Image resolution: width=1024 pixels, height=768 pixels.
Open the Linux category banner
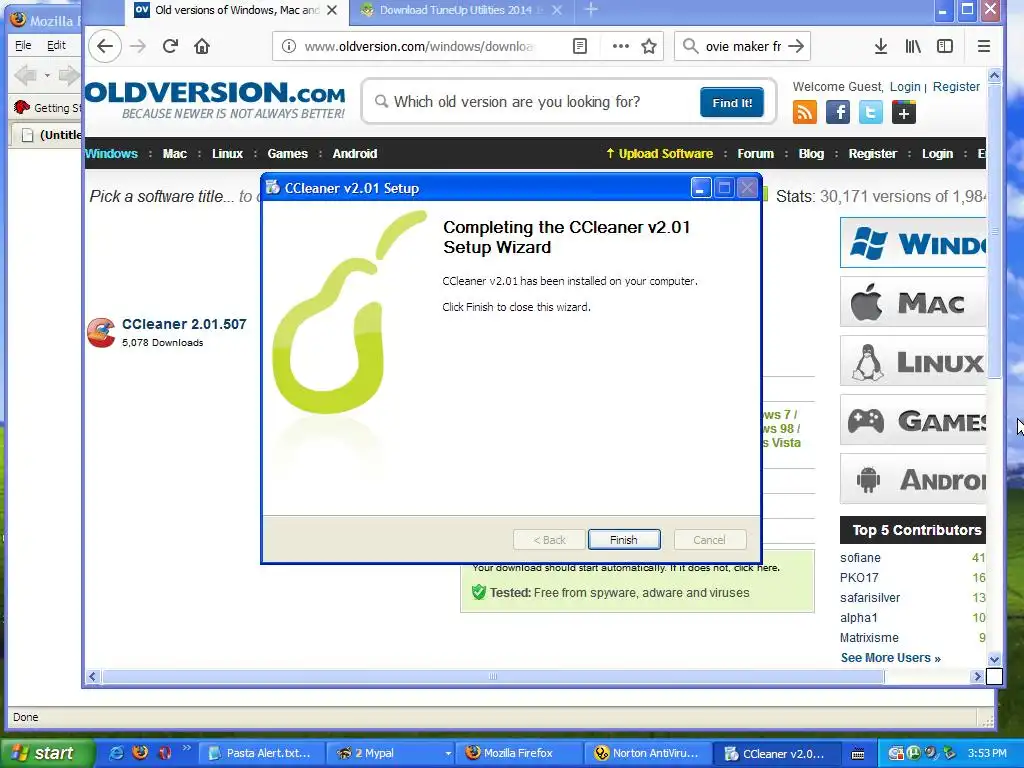click(x=913, y=361)
